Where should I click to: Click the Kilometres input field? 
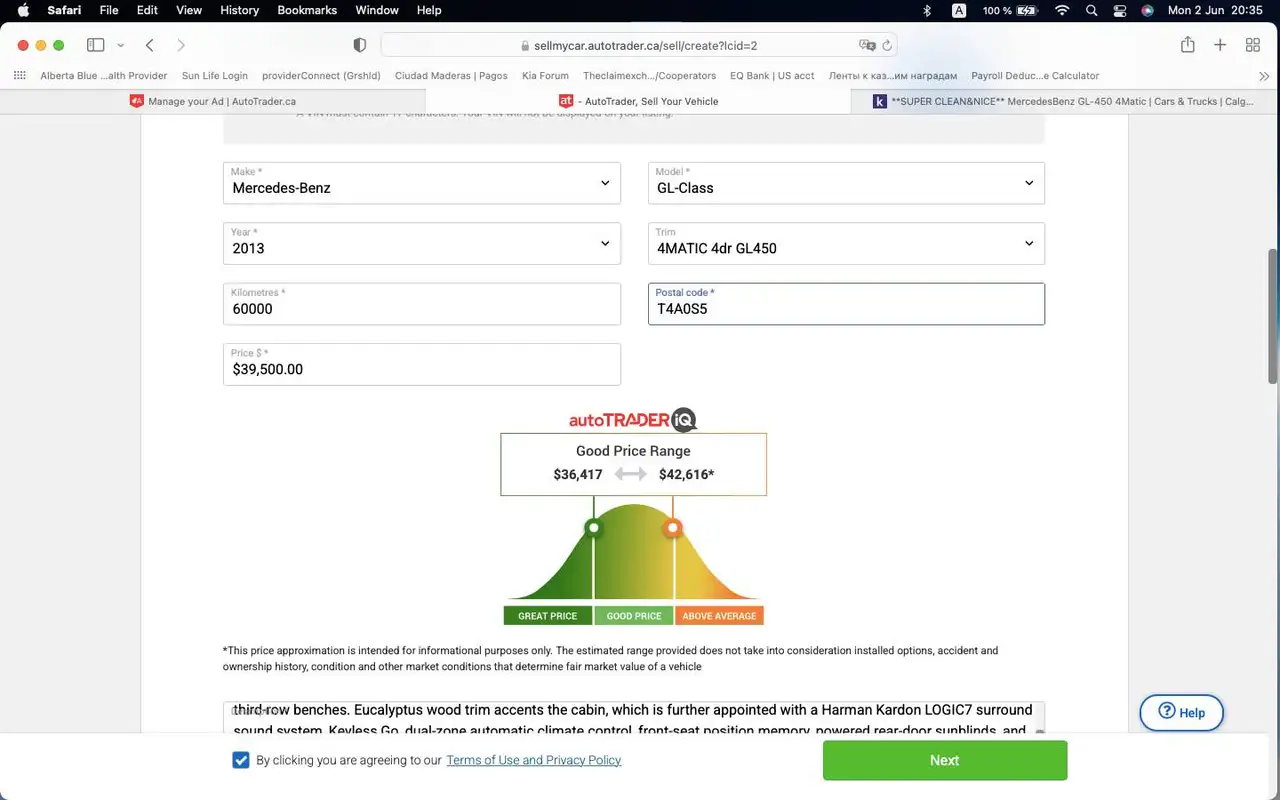tap(421, 304)
